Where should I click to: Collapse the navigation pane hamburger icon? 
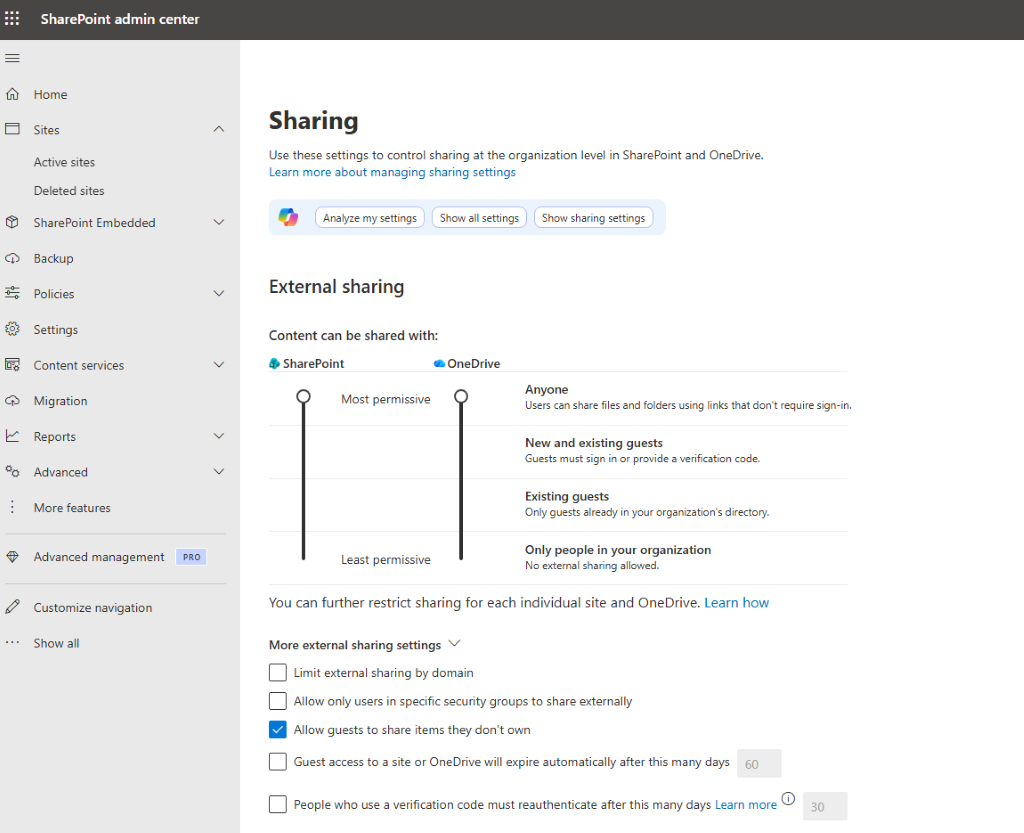click(x=12, y=58)
